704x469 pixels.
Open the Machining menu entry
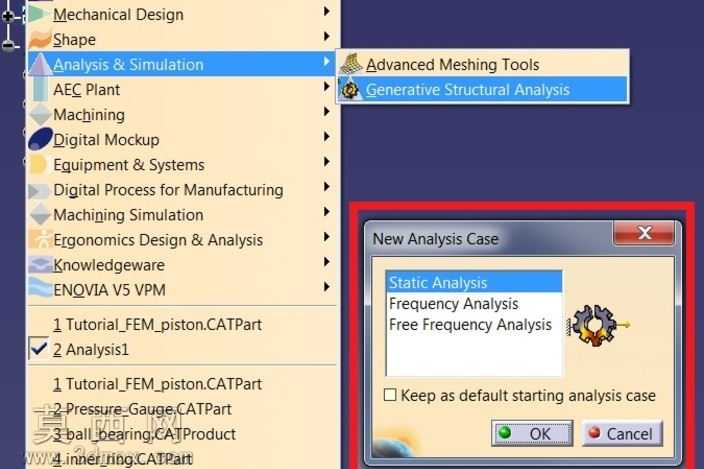pos(182,114)
